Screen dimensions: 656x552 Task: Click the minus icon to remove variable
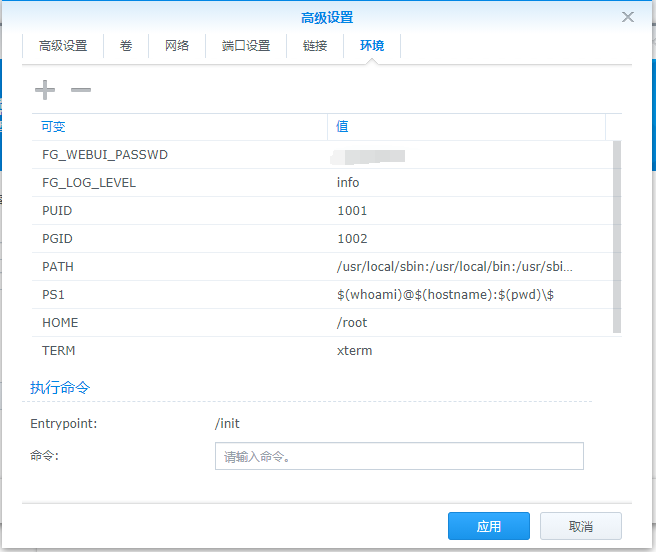tap(81, 90)
